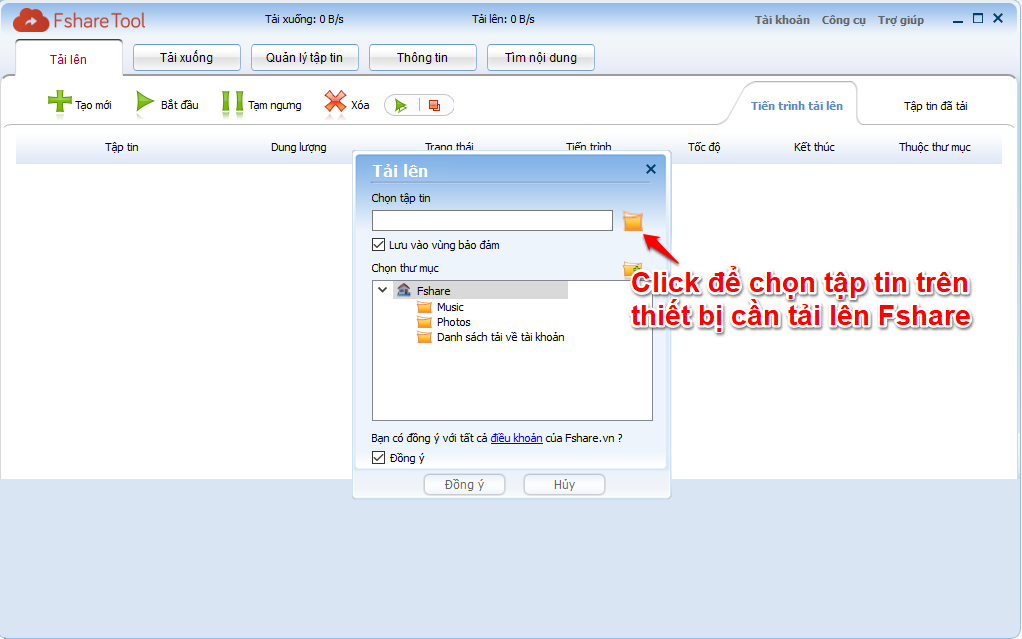Delete the entry using the Xóa icon
This screenshot has width=1022, height=639.
pos(335,103)
